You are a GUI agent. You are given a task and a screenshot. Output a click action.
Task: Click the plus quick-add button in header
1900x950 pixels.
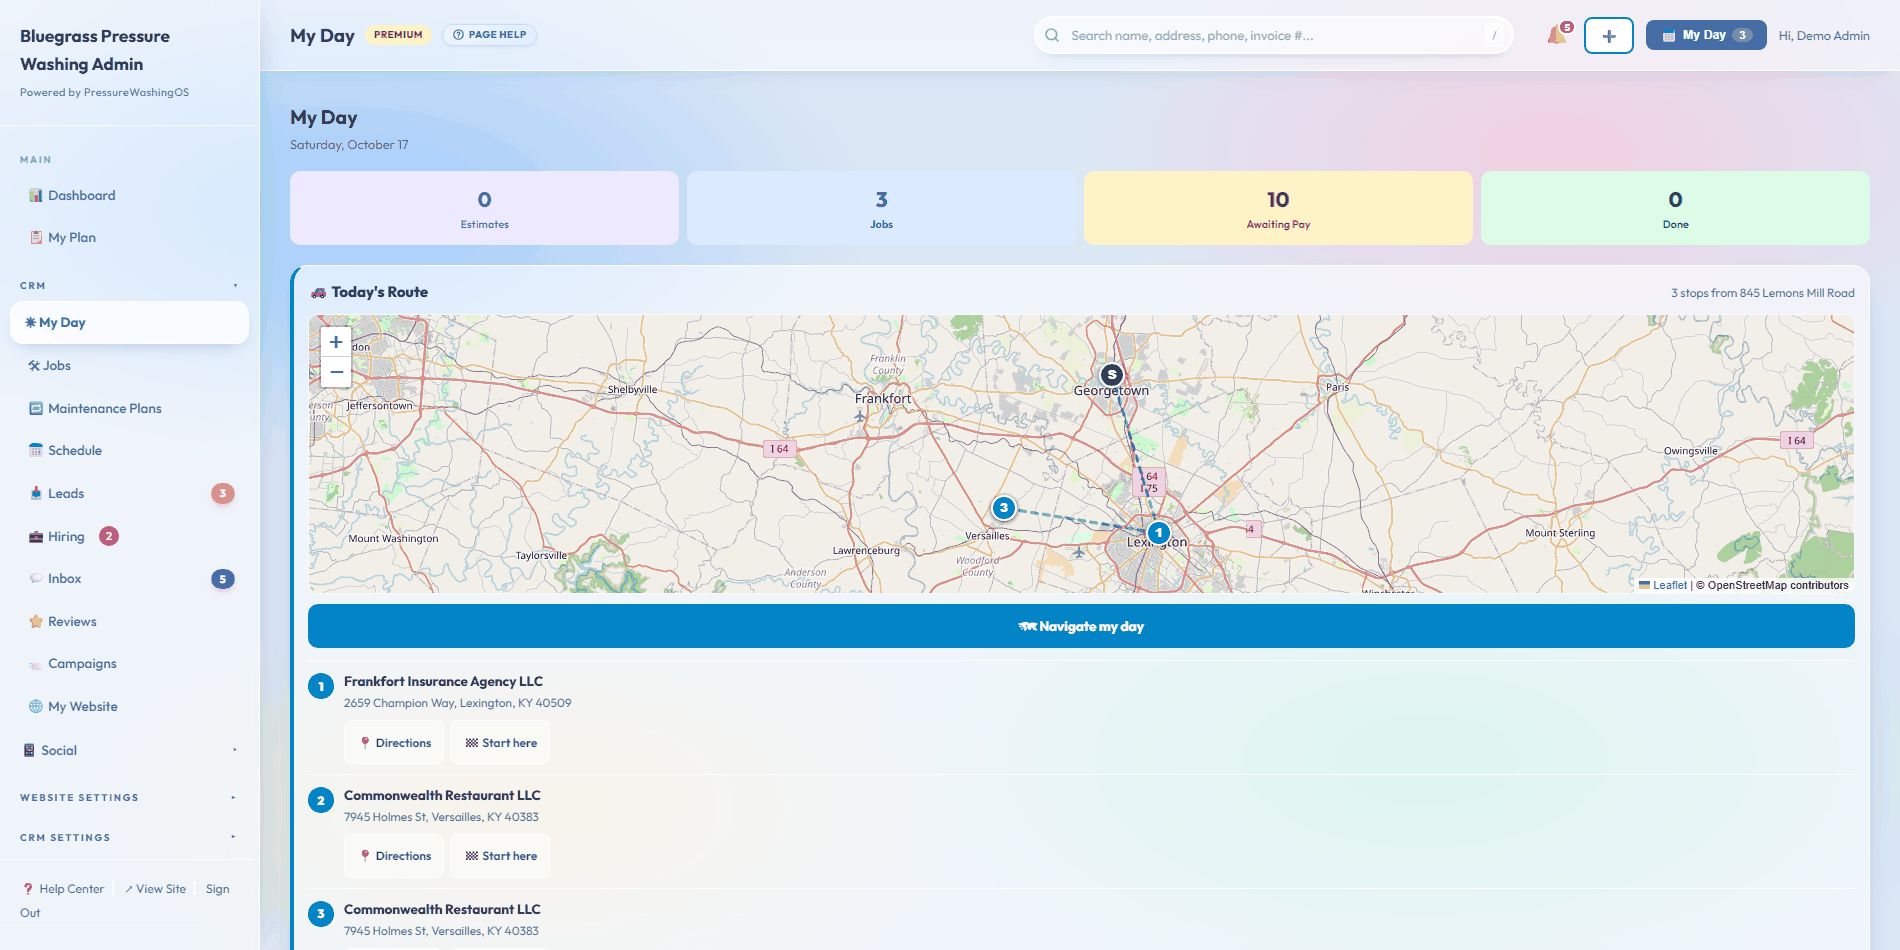tap(1608, 36)
